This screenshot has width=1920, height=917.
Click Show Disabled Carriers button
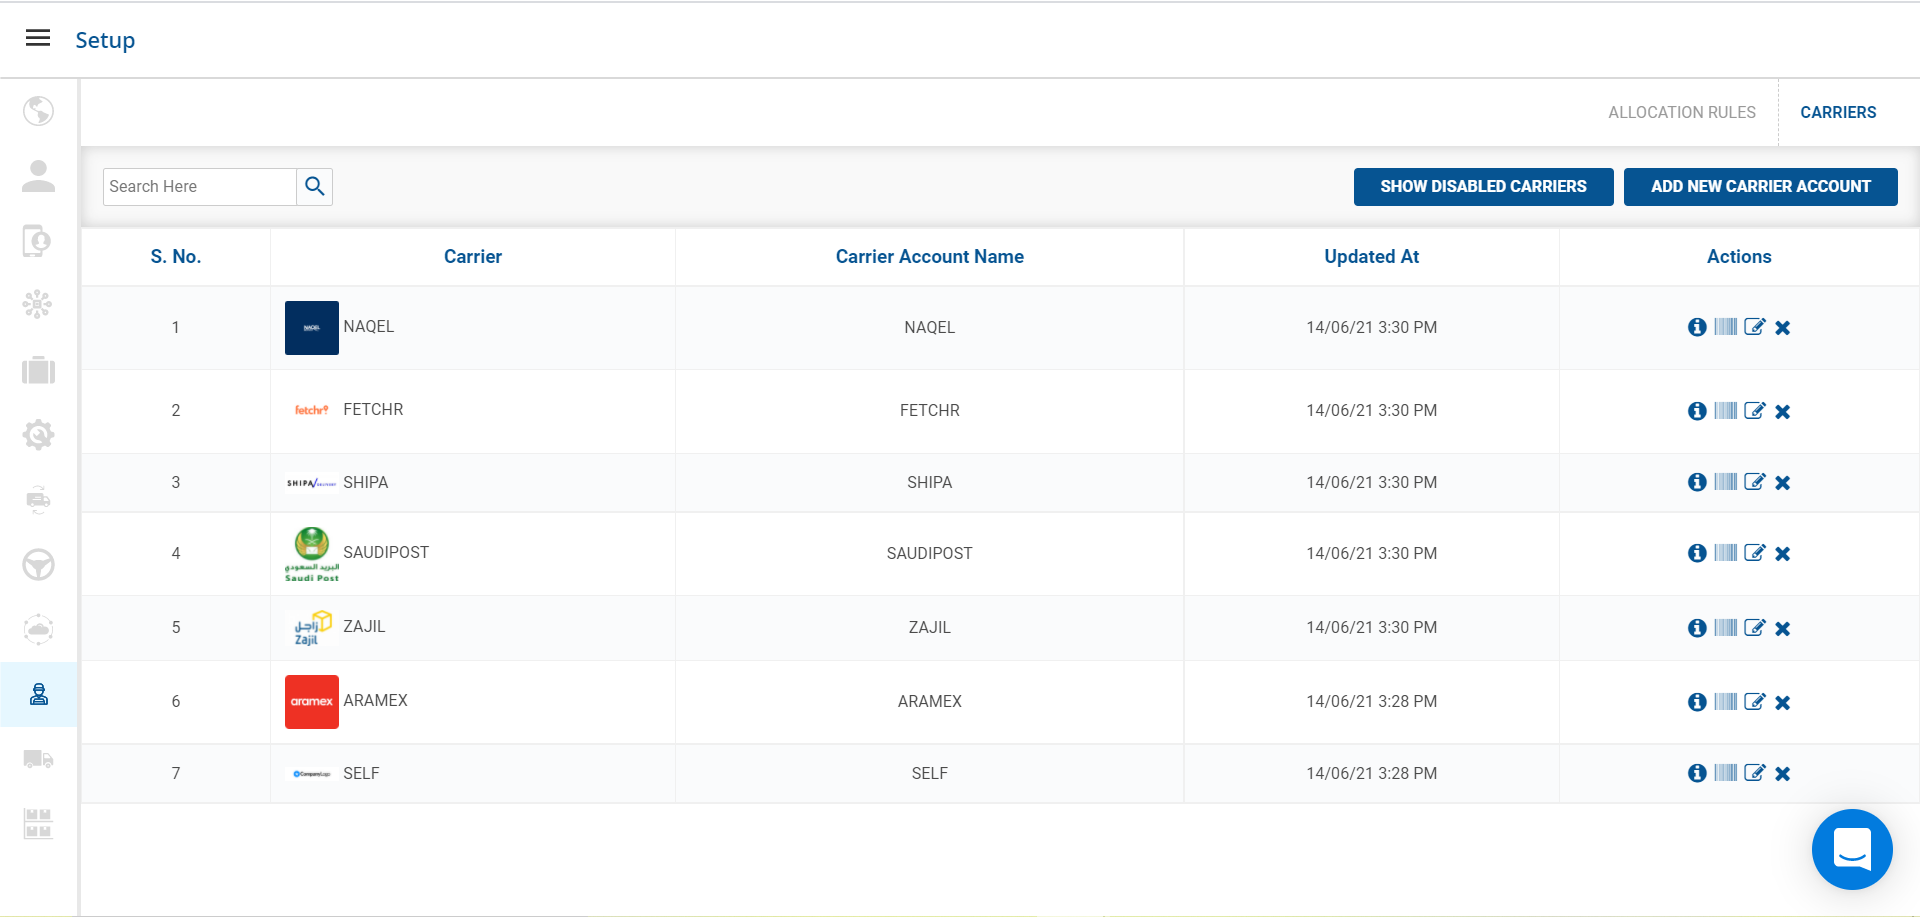tap(1483, 187)
